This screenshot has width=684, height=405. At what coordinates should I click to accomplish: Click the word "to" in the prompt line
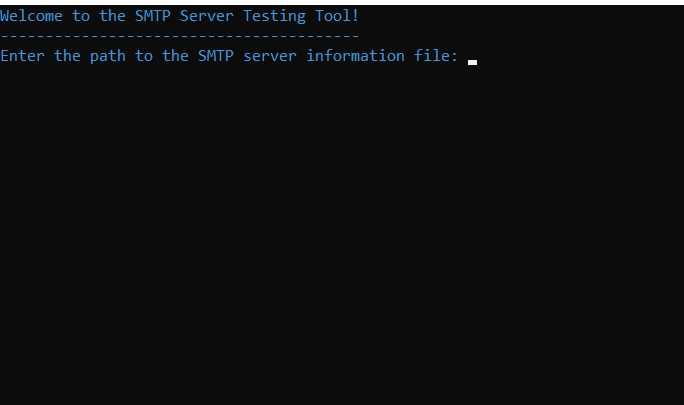[x=144, y=56]
